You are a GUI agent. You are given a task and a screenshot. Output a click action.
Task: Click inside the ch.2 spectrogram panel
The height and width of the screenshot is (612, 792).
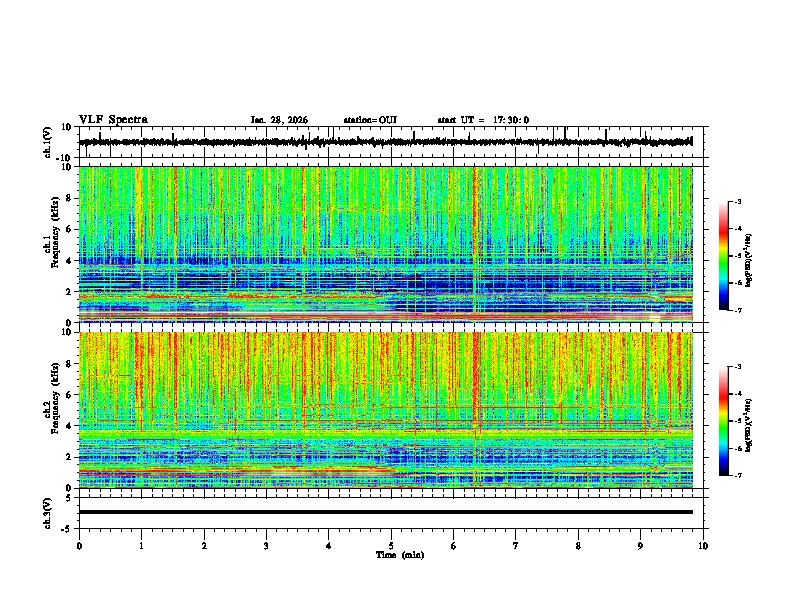[386, 410]
